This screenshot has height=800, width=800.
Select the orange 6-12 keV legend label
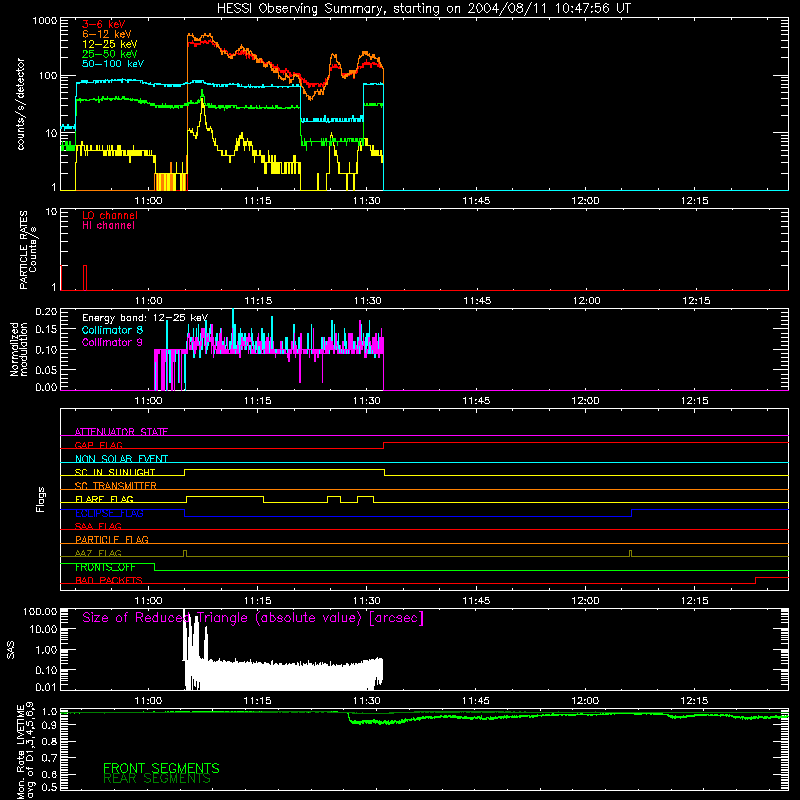pos(106,34)
